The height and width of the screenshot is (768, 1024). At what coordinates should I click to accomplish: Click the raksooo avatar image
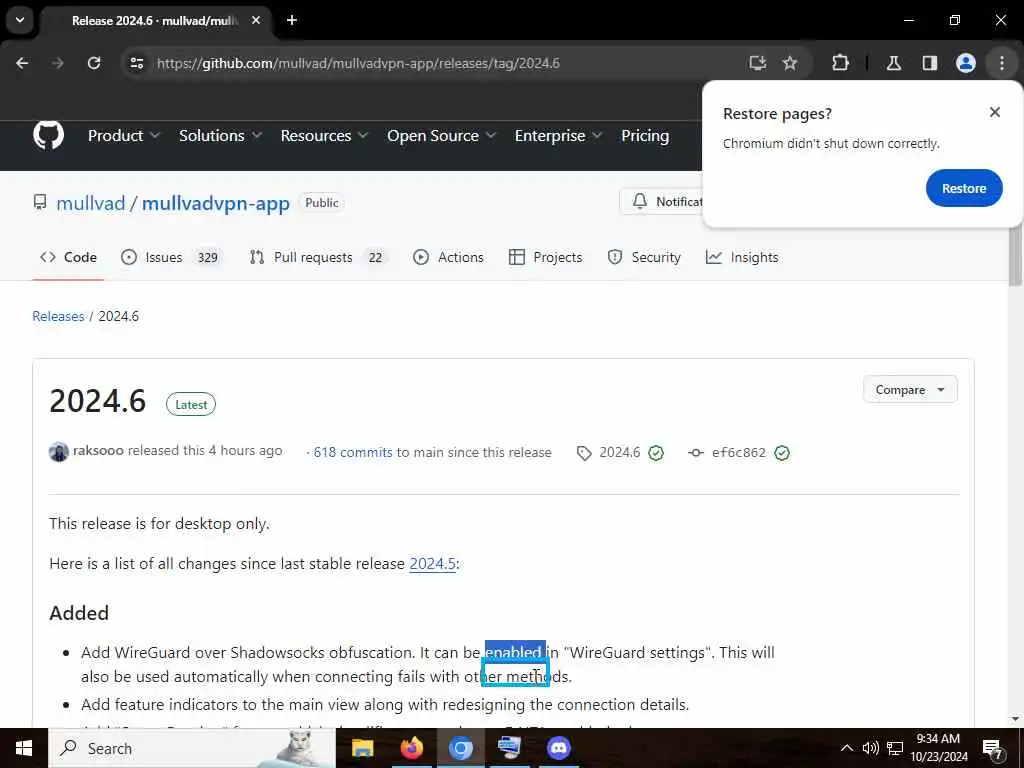pyautogui.click(x=59, y=452)
